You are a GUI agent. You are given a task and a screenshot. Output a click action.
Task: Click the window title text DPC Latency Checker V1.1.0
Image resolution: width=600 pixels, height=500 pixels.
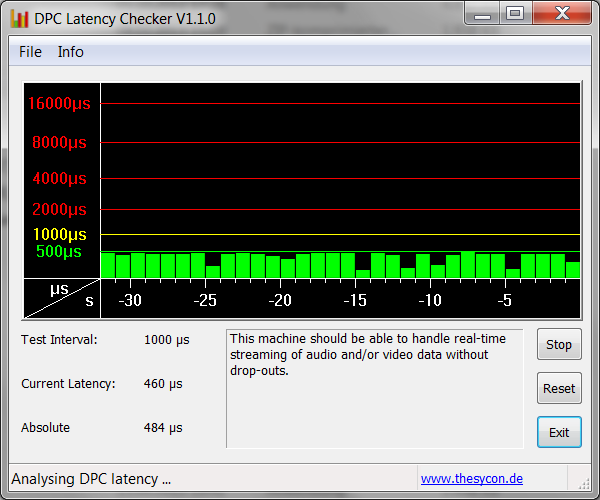(x=125, y=19)
